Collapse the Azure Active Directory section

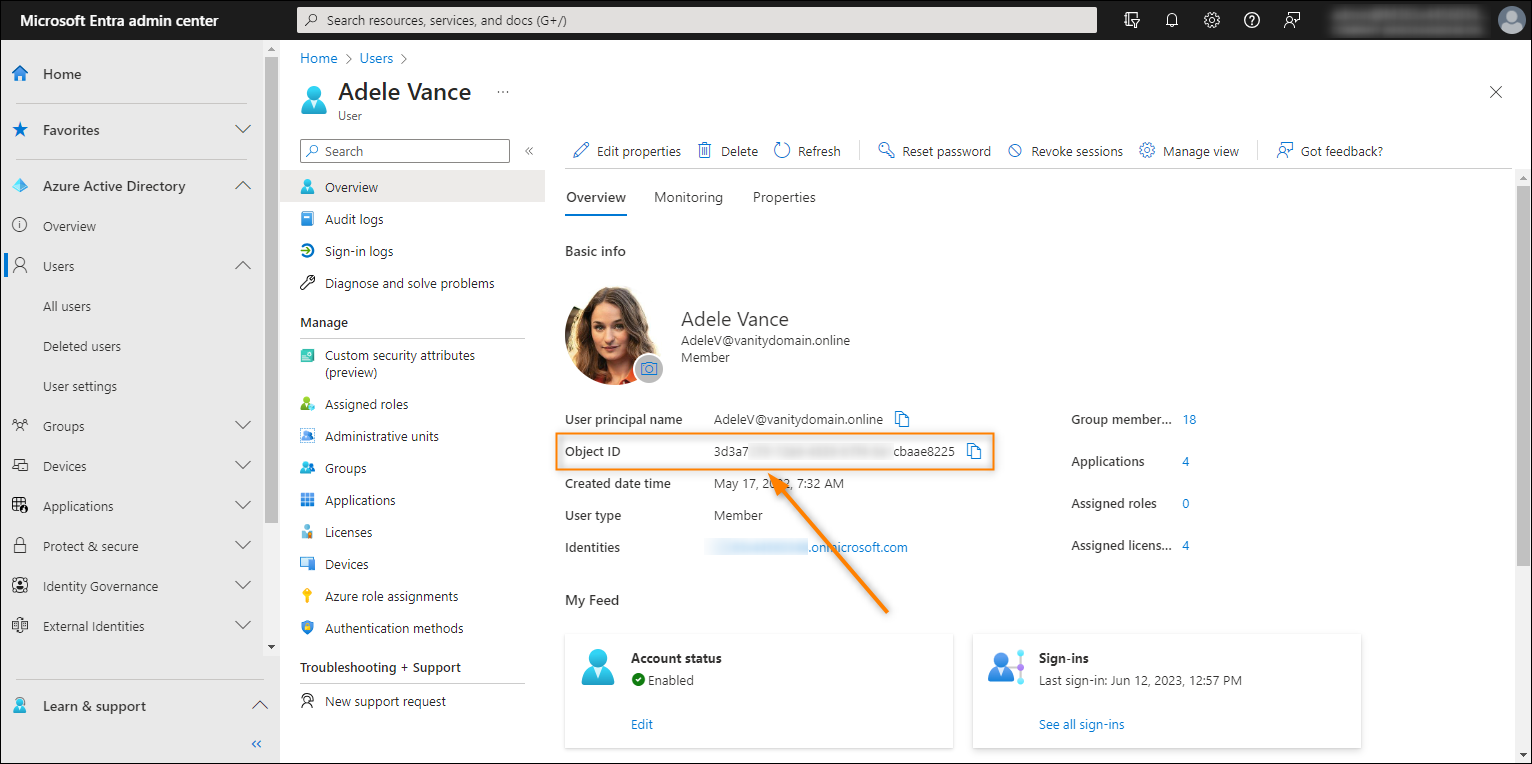click(x=242, y=186)
